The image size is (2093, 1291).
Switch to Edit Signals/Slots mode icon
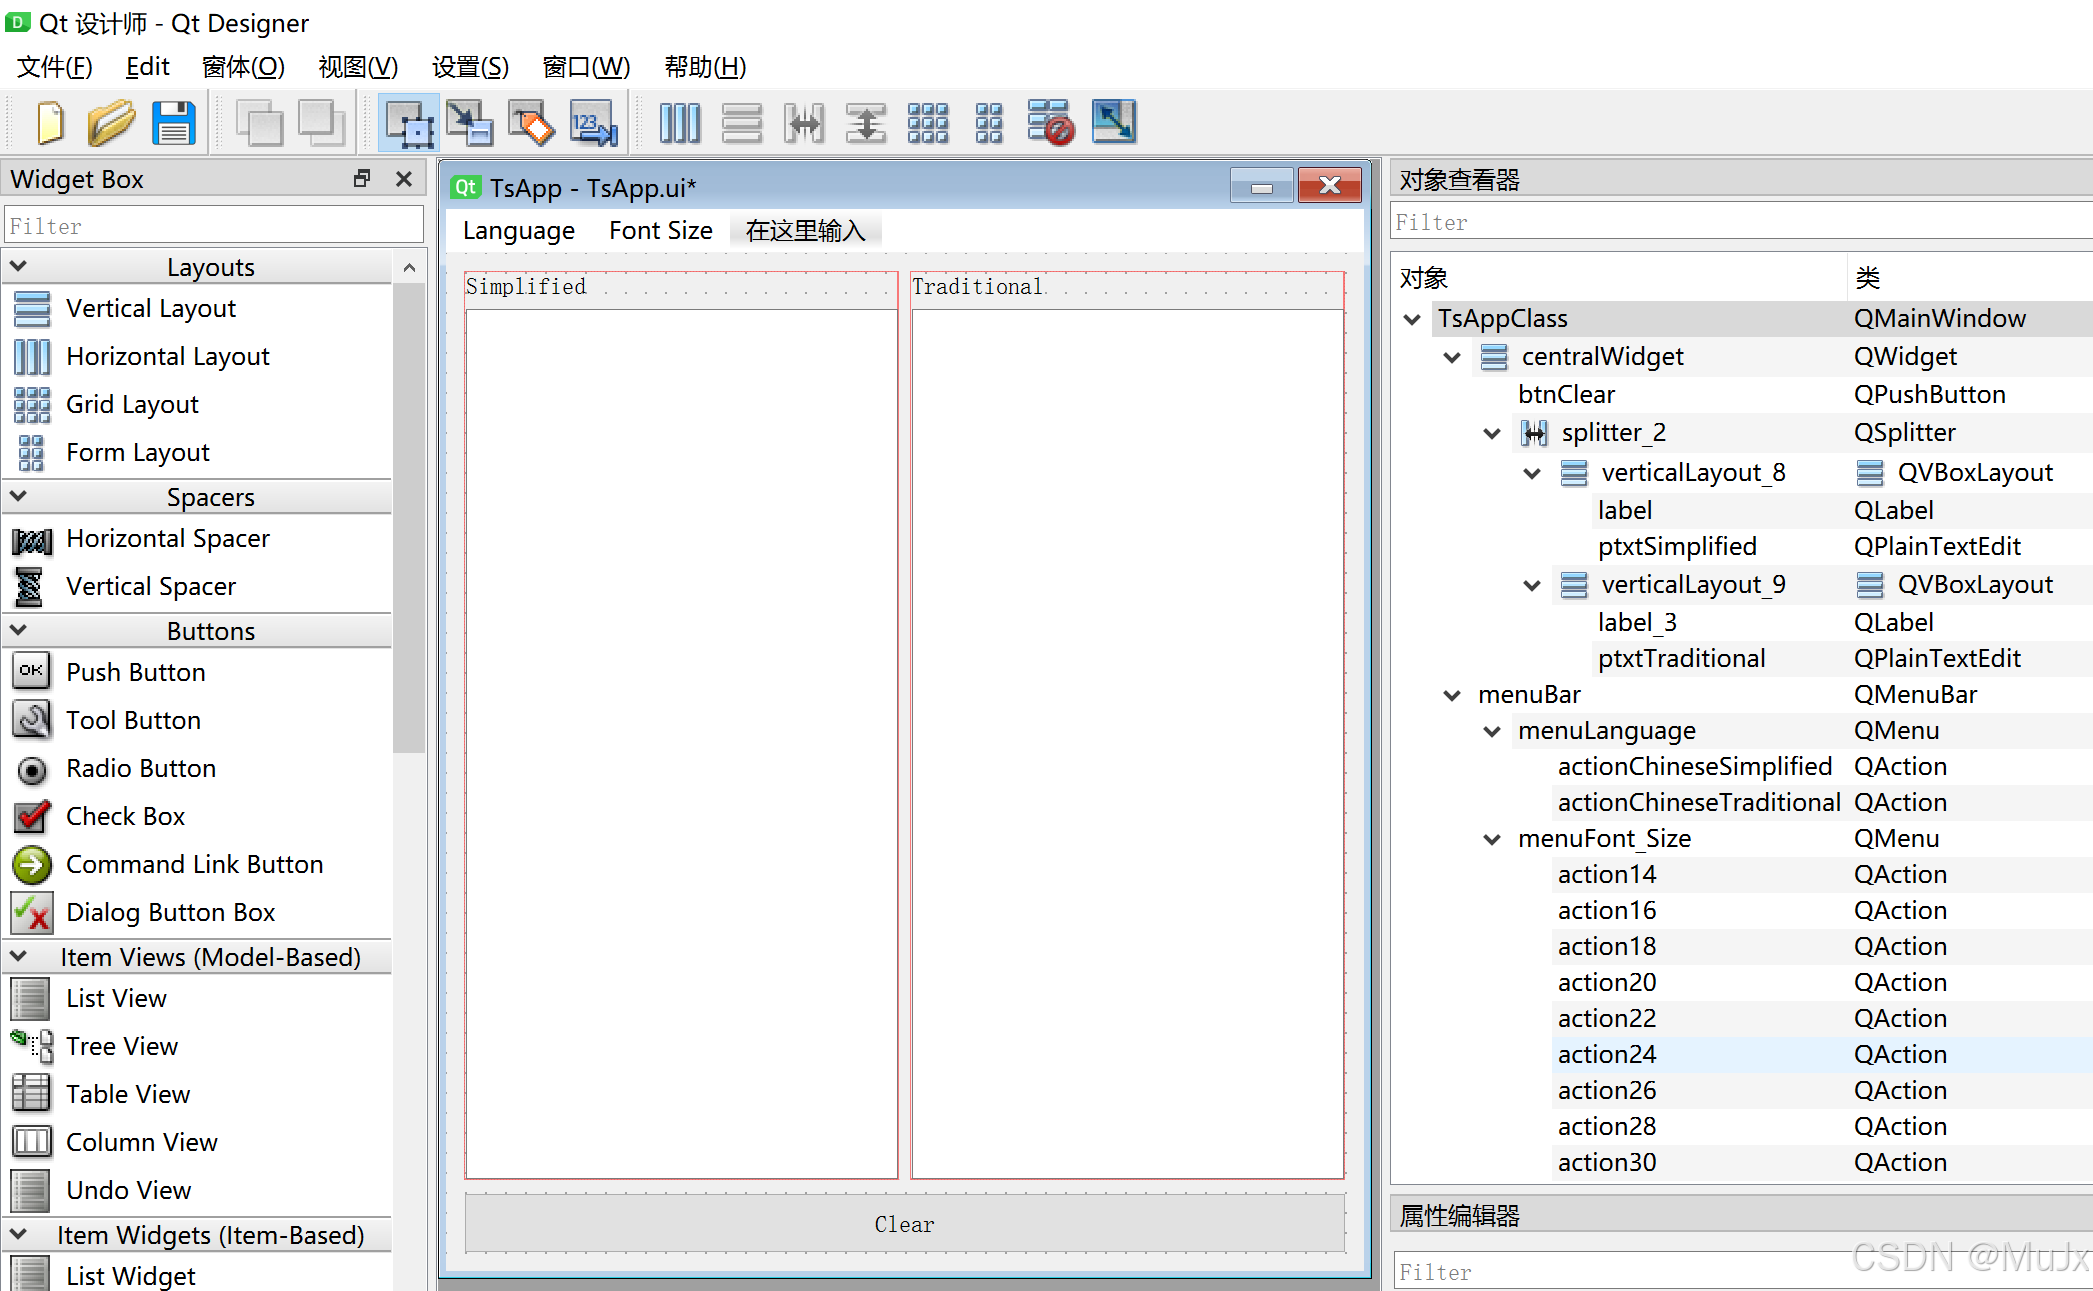(x=469, y=124)
